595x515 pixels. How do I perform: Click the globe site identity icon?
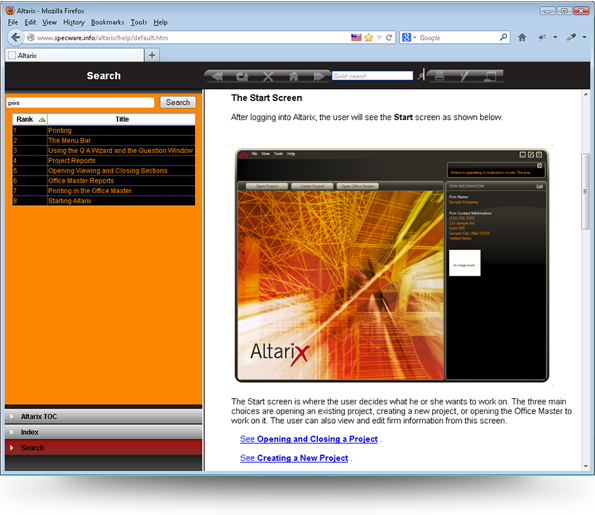tap(31, 37)
